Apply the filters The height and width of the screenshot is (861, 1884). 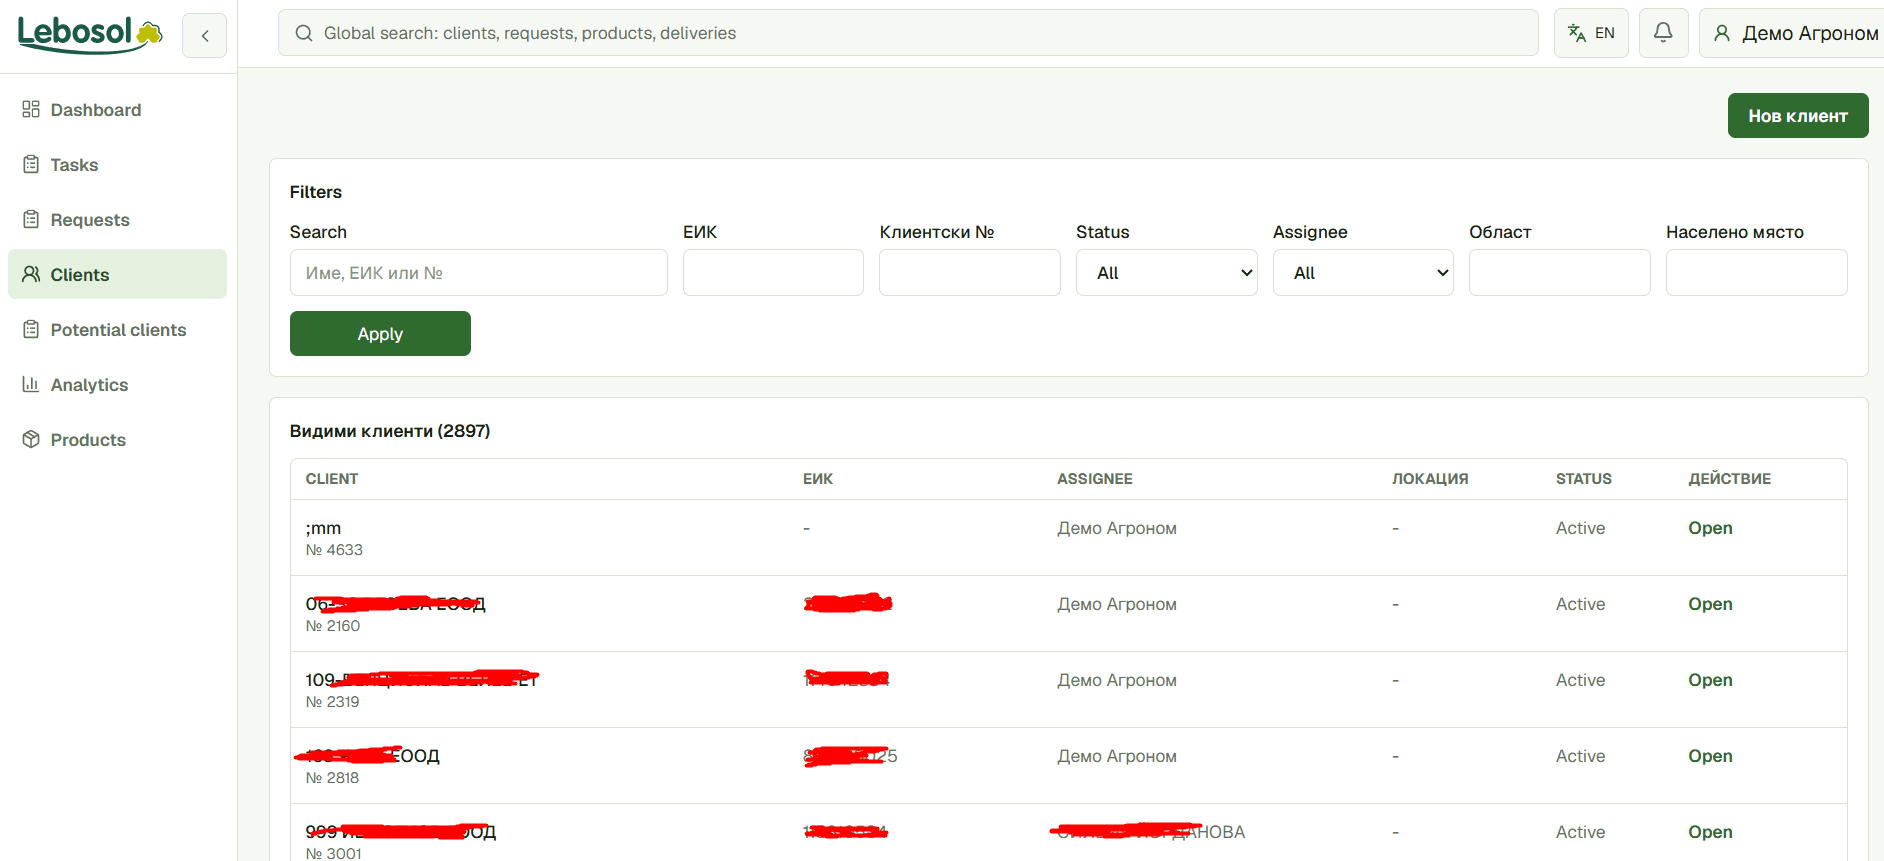click(380, 334)
